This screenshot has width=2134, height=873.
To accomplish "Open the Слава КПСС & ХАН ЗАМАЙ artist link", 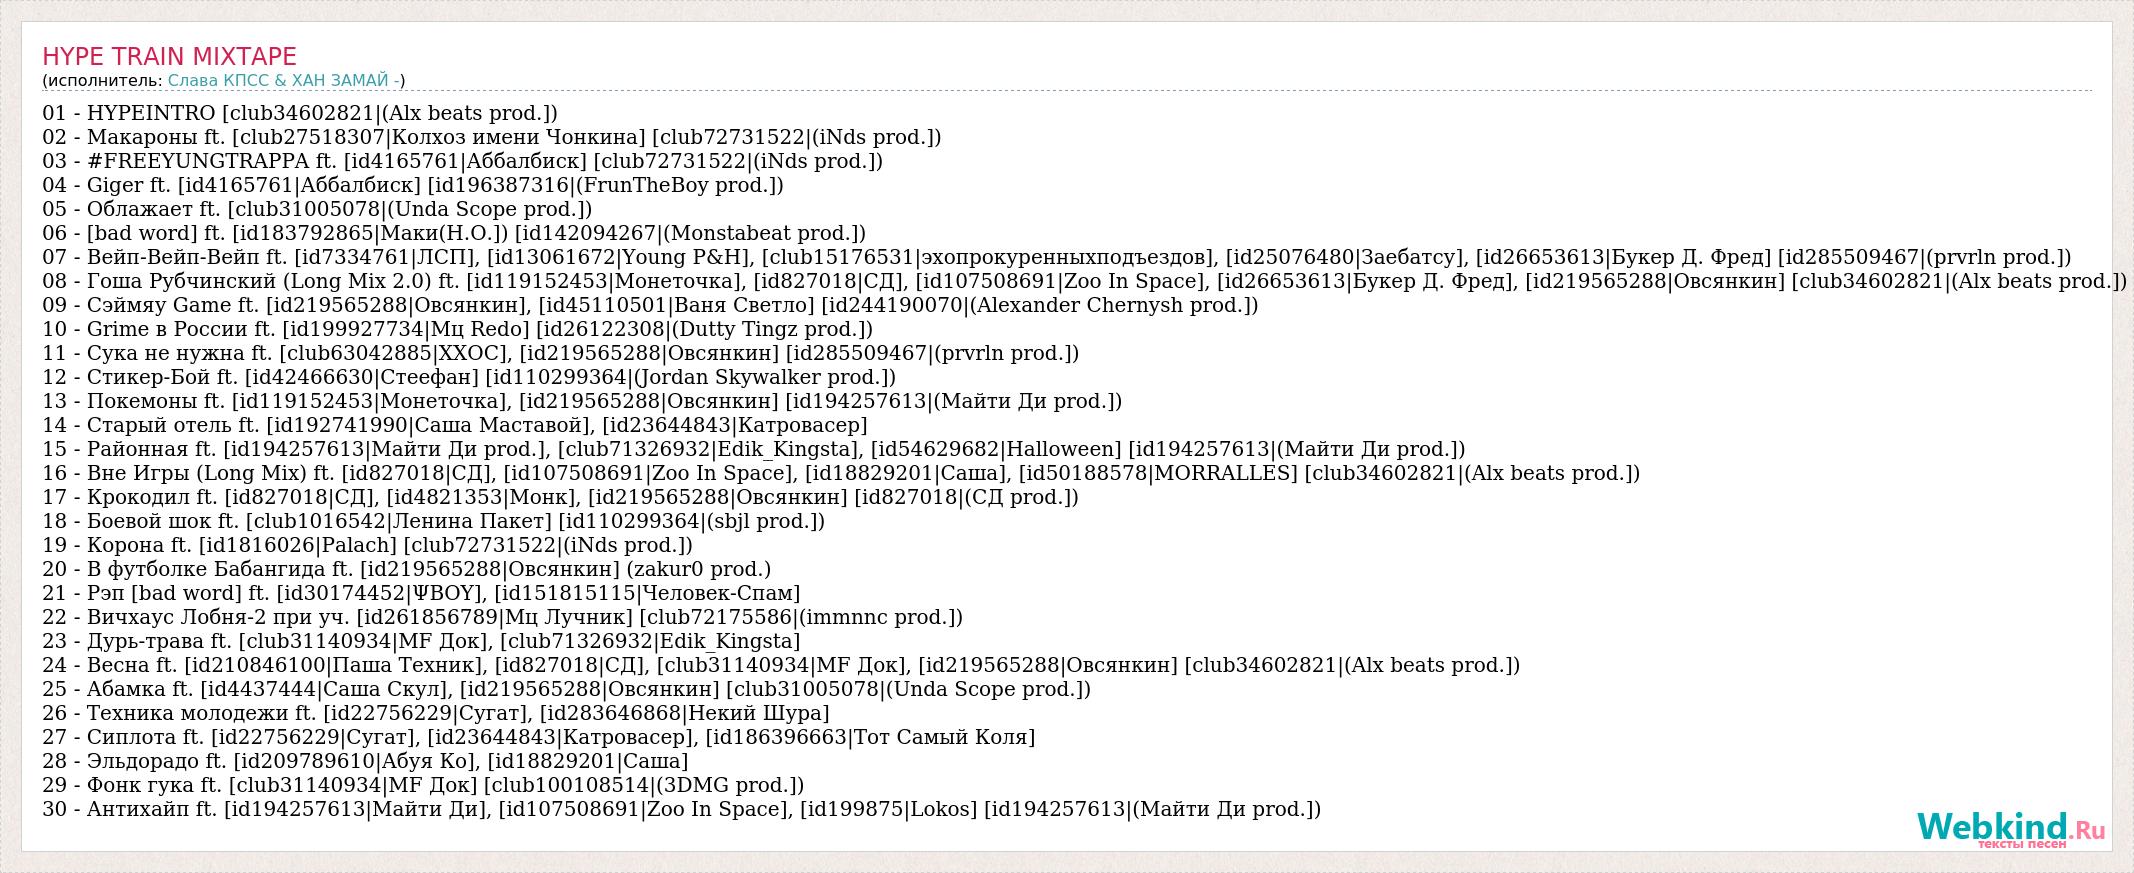I will pos(284,81).
